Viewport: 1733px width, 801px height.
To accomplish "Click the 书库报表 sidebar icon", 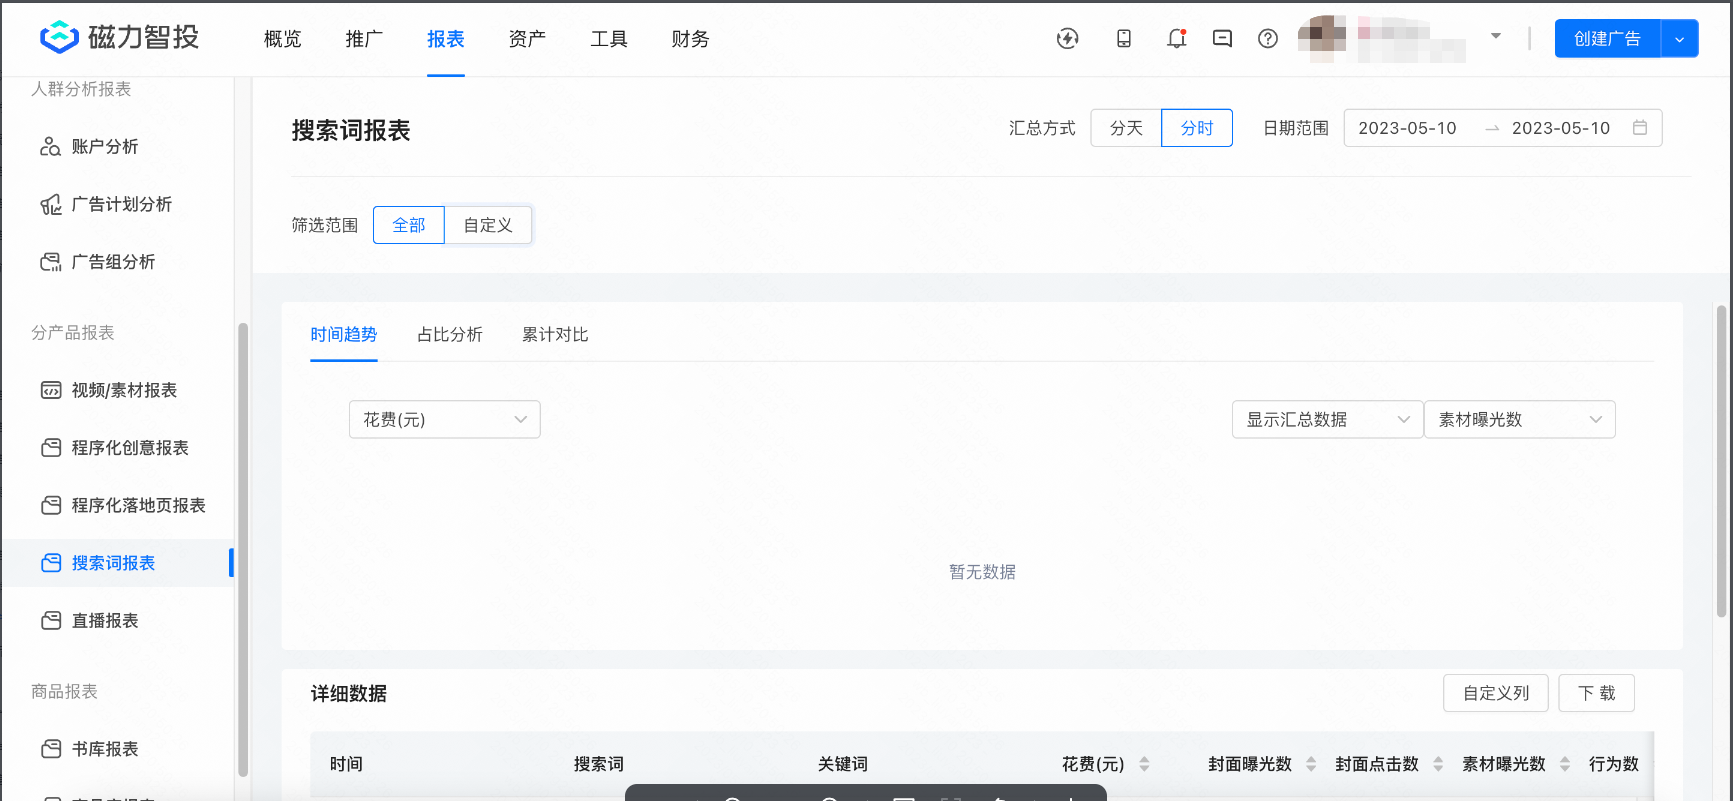I will (x=51, y=749).
